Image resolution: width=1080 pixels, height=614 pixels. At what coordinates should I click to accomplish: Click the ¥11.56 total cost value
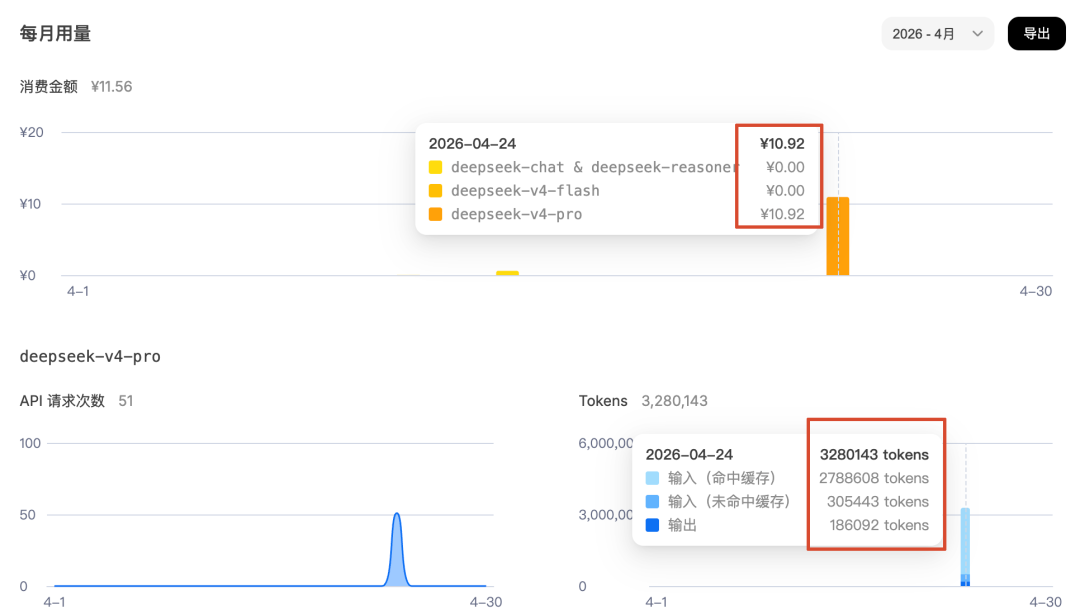[x=112, y=87]
